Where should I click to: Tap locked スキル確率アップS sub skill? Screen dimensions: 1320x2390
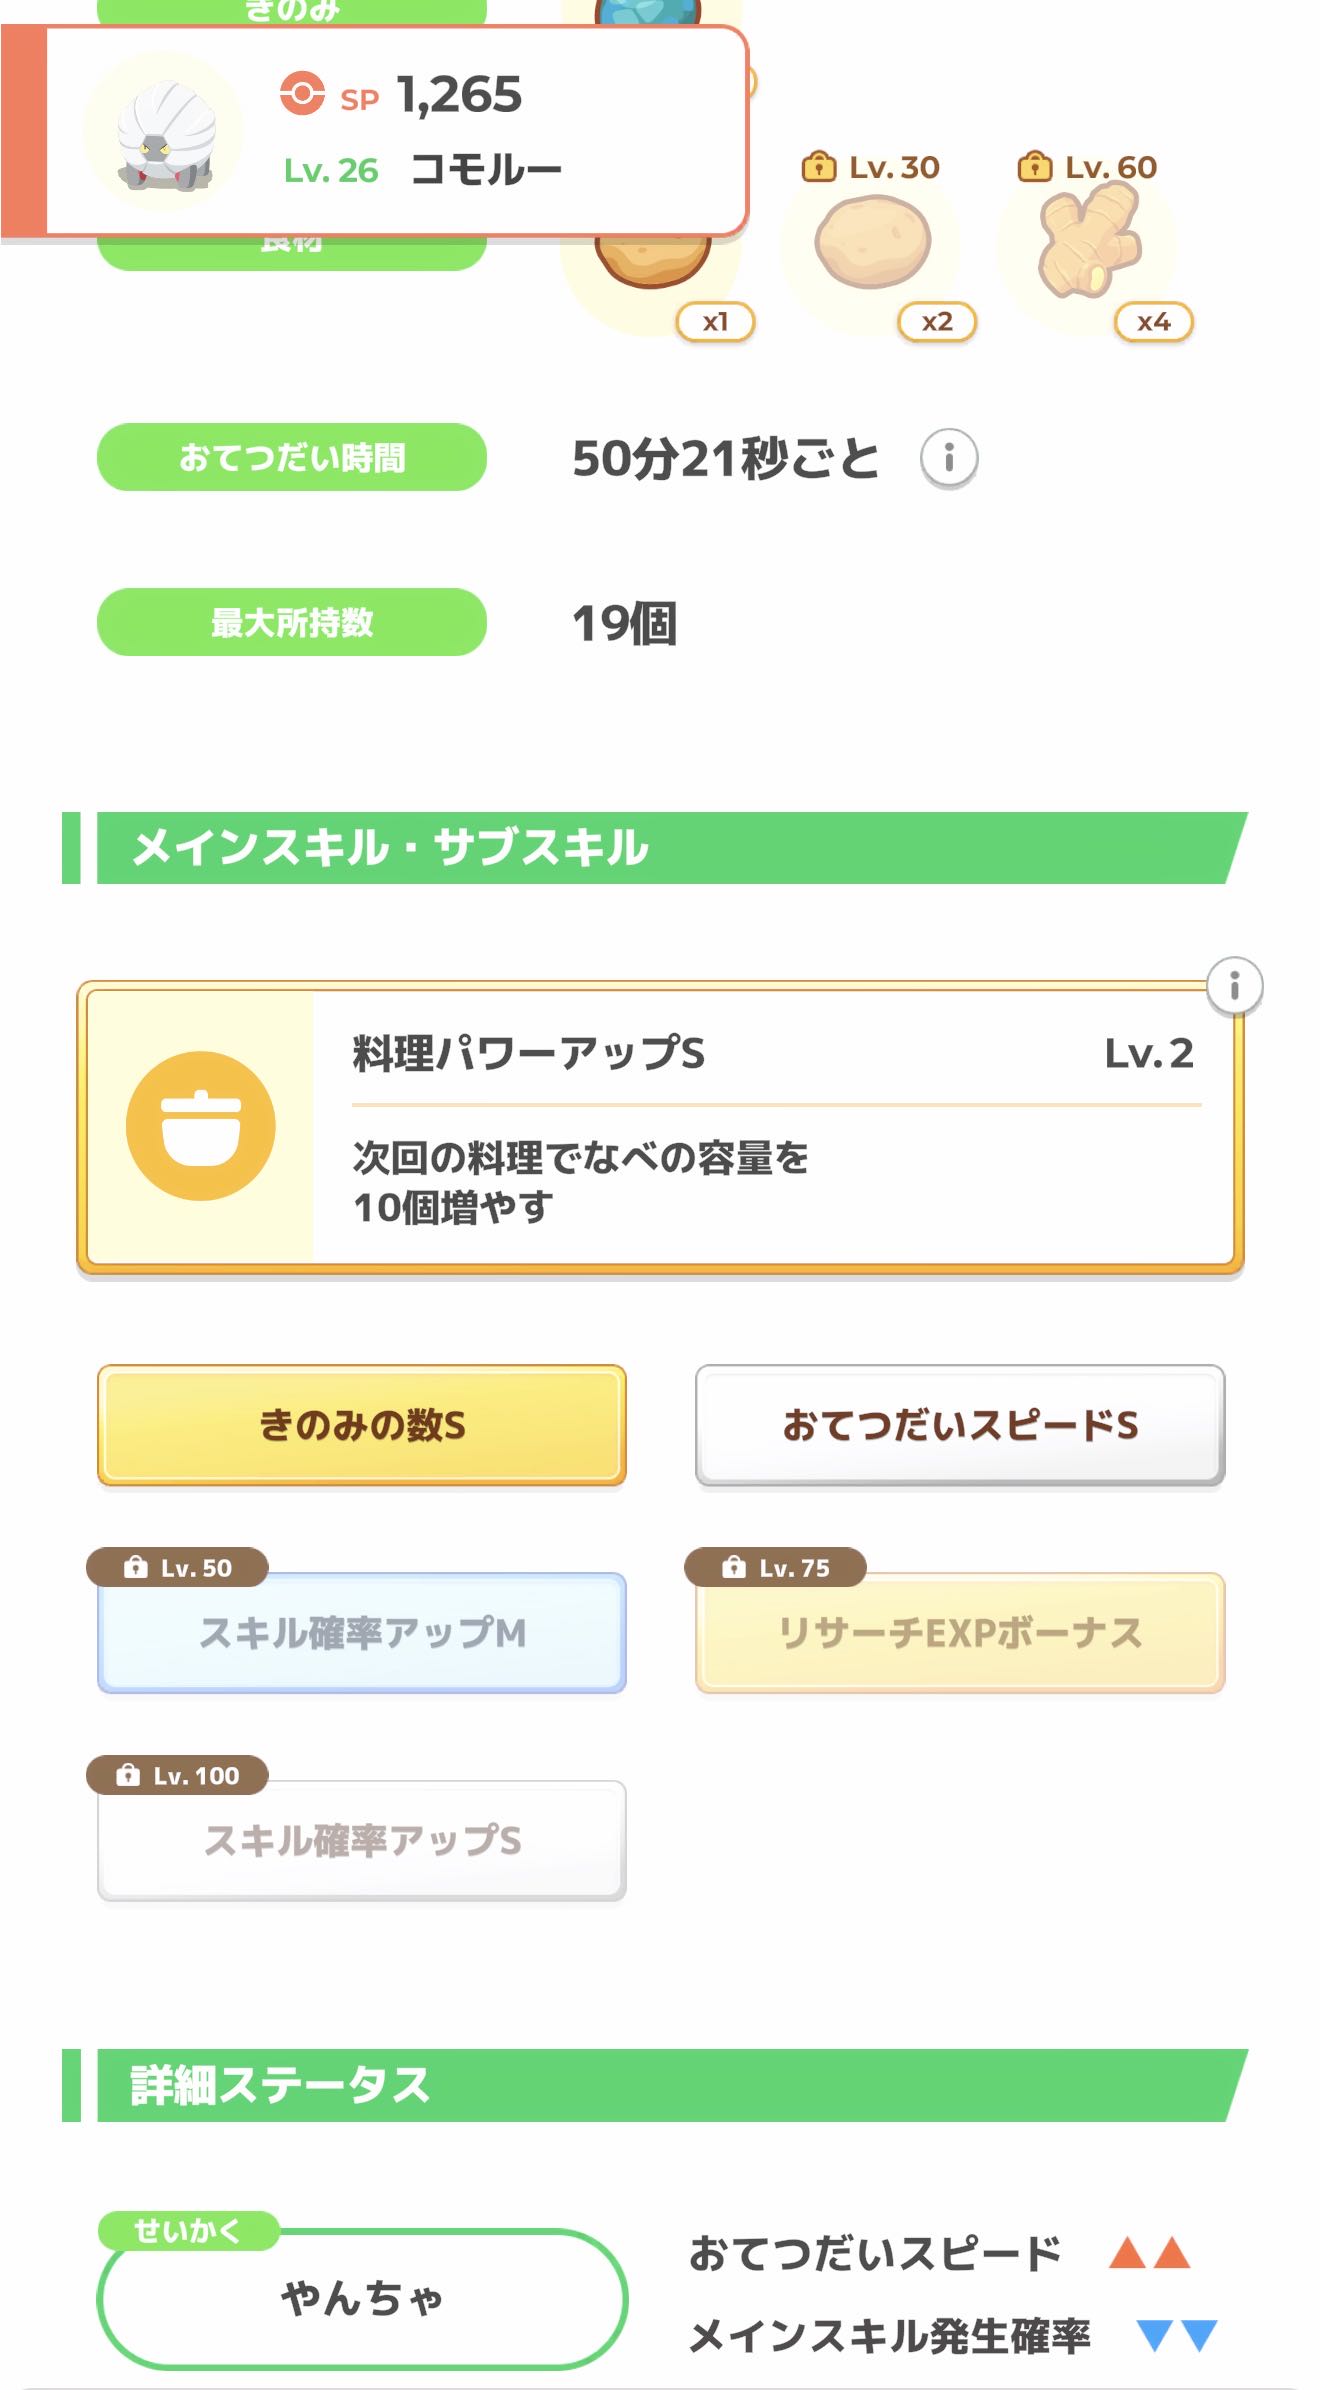[361, 1840]
